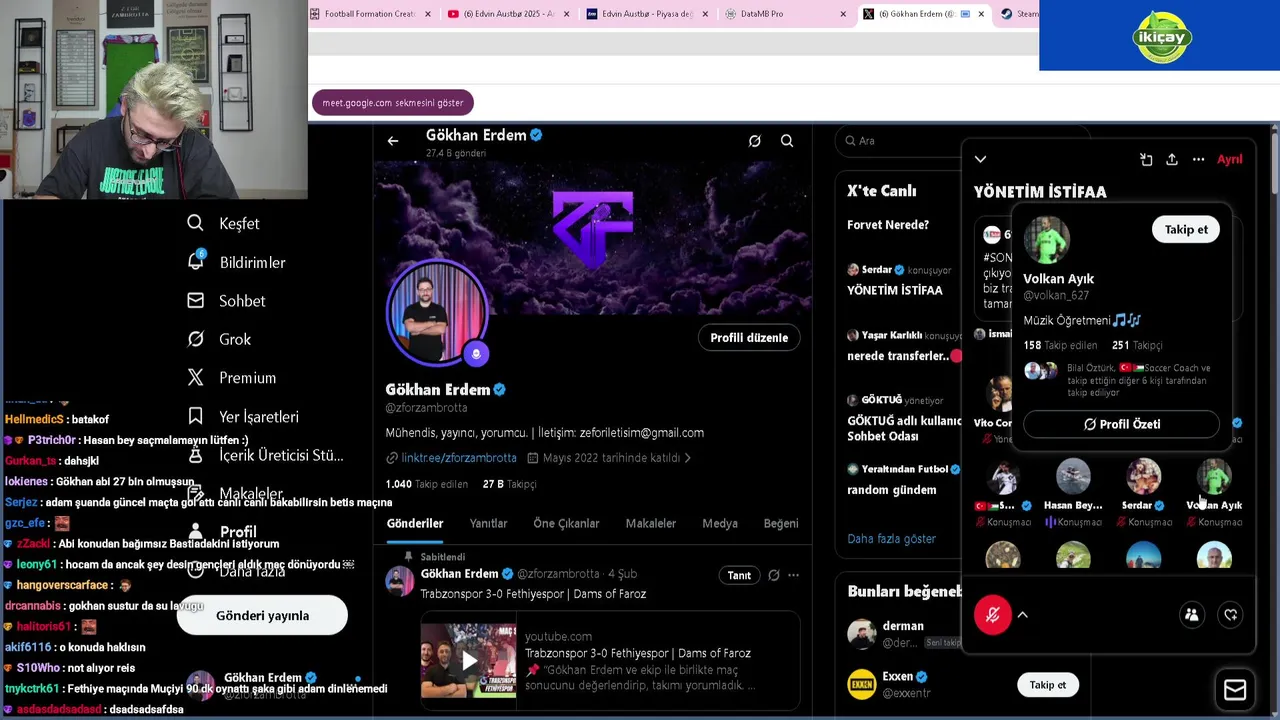Click the Gönderi yayınla button

coord(262,615)
